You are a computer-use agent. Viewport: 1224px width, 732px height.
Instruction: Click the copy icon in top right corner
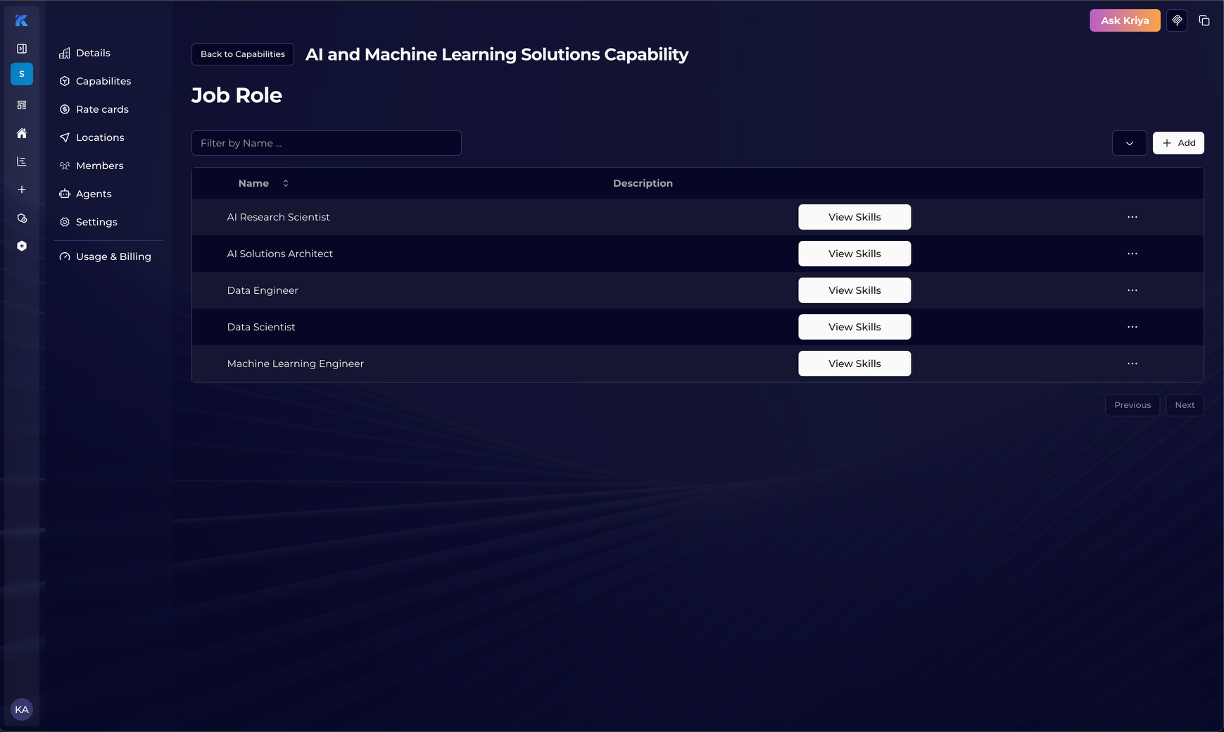tap(1204, 20)
